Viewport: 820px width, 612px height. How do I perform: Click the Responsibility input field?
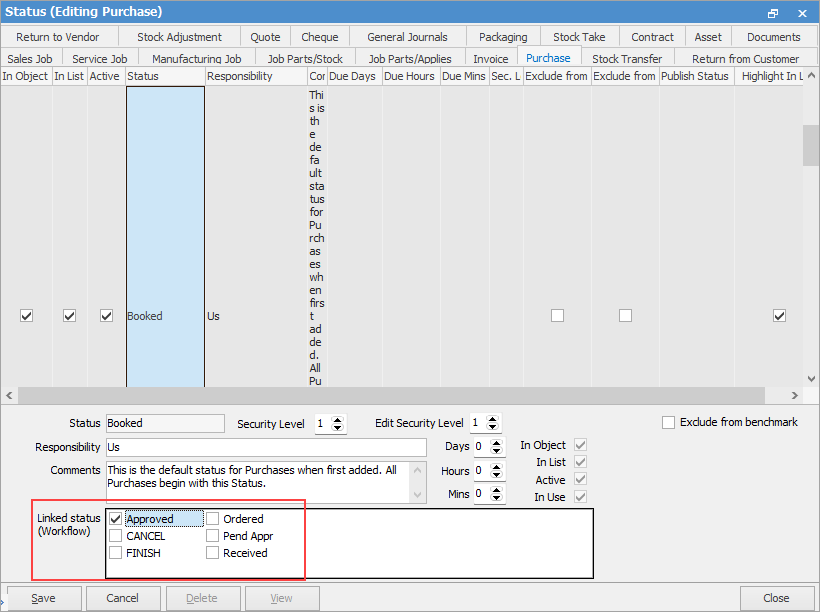265,447
